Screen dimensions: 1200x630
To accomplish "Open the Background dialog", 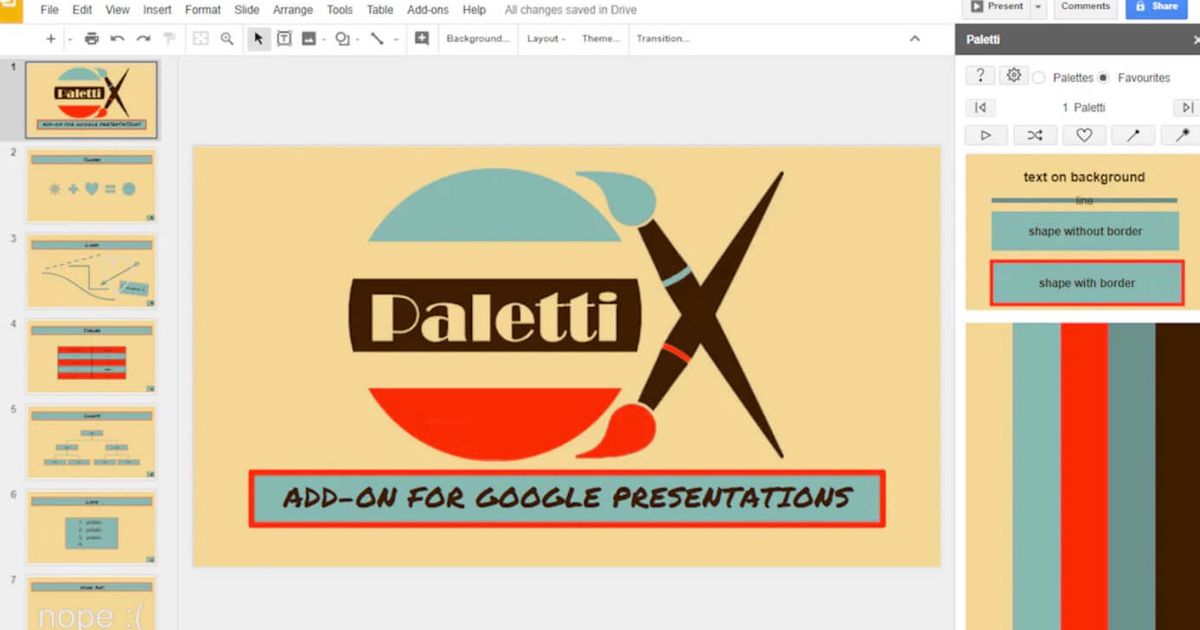I will point(477,38).
